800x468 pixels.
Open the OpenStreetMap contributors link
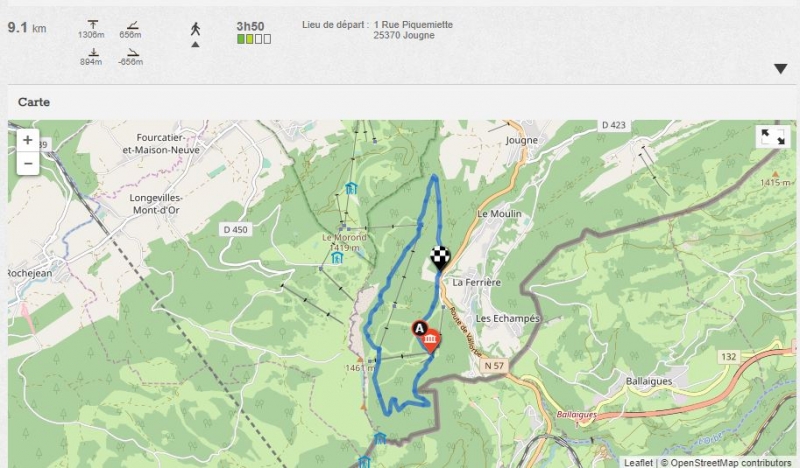coord(731,462)
